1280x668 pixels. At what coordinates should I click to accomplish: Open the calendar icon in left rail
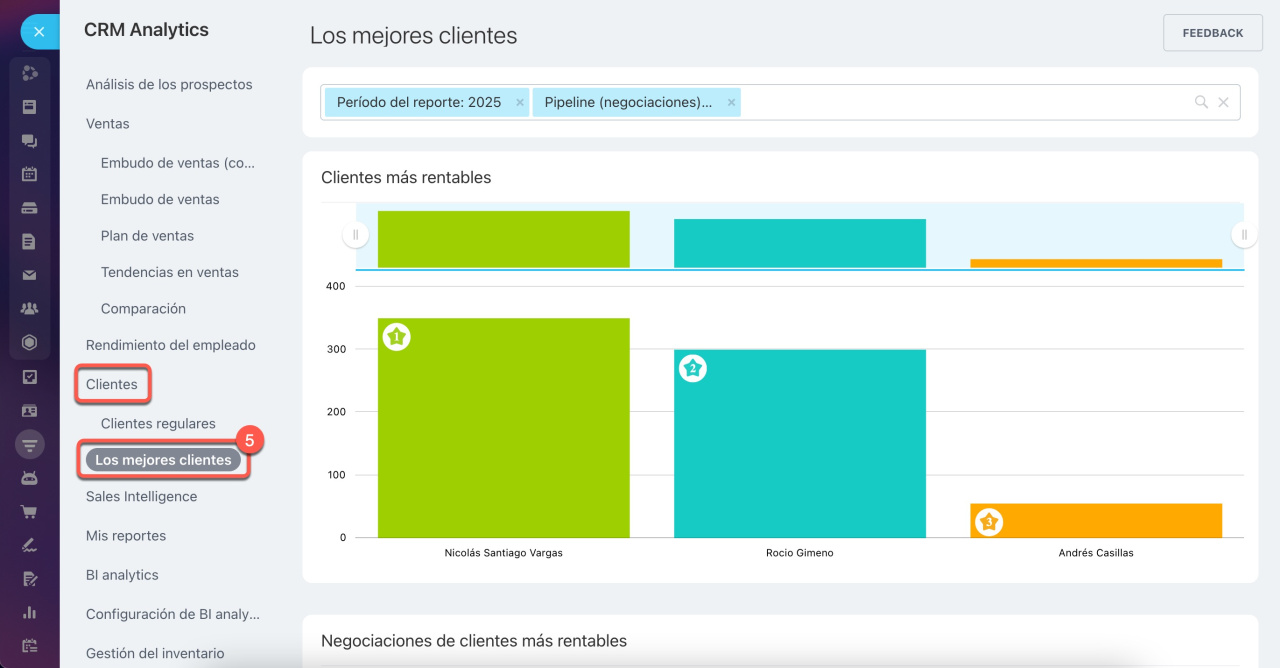pos(29,174)
